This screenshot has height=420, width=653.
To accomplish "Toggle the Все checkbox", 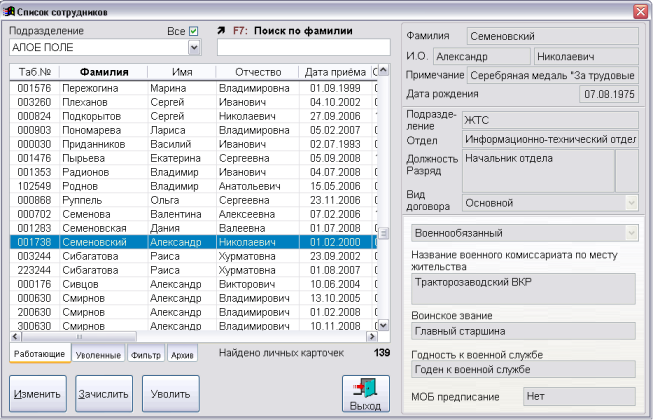I will (193, 31).
